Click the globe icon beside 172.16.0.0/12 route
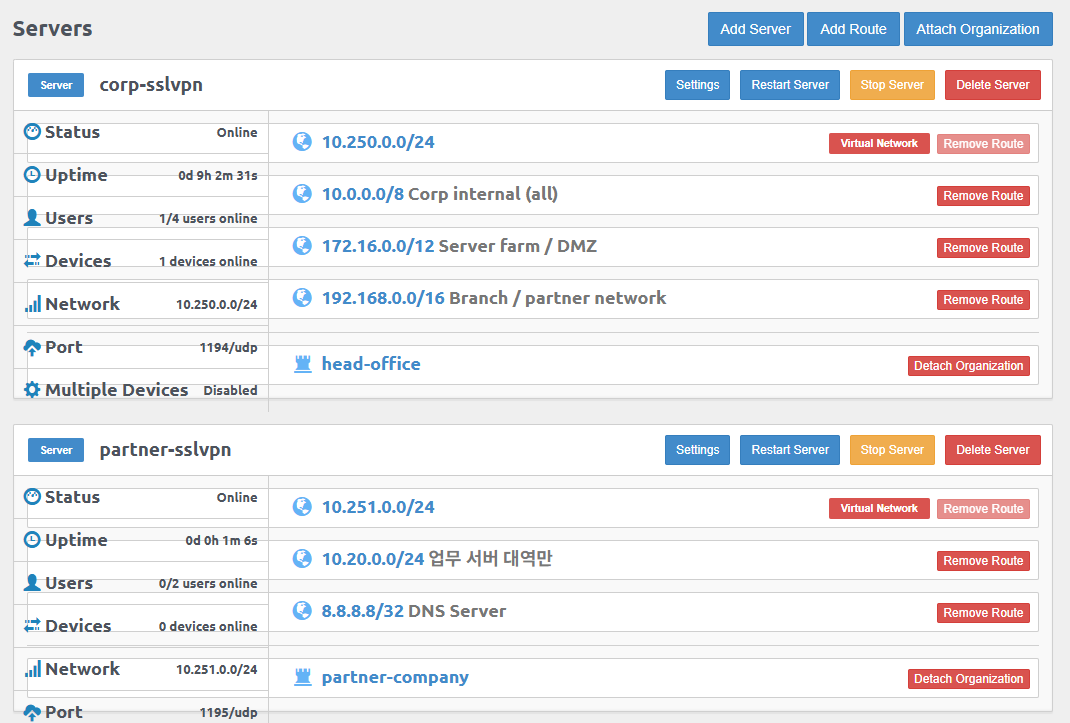 click(x=302, y=246)
